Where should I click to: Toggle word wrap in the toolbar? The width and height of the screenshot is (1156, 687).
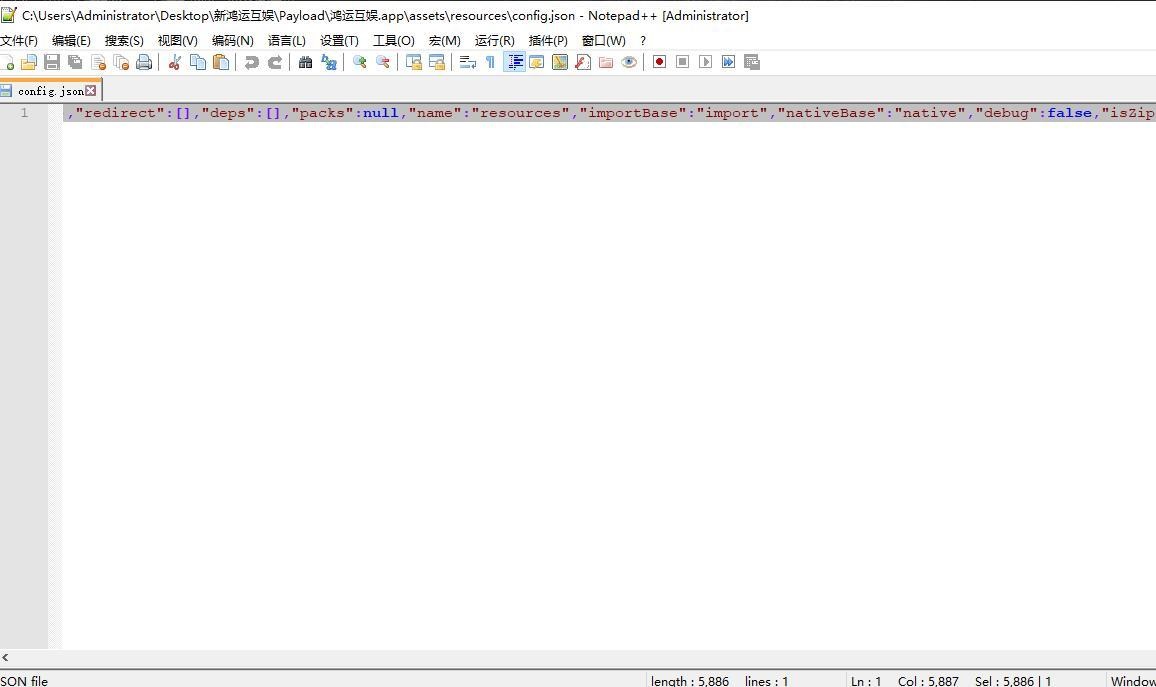pos(467,62)
